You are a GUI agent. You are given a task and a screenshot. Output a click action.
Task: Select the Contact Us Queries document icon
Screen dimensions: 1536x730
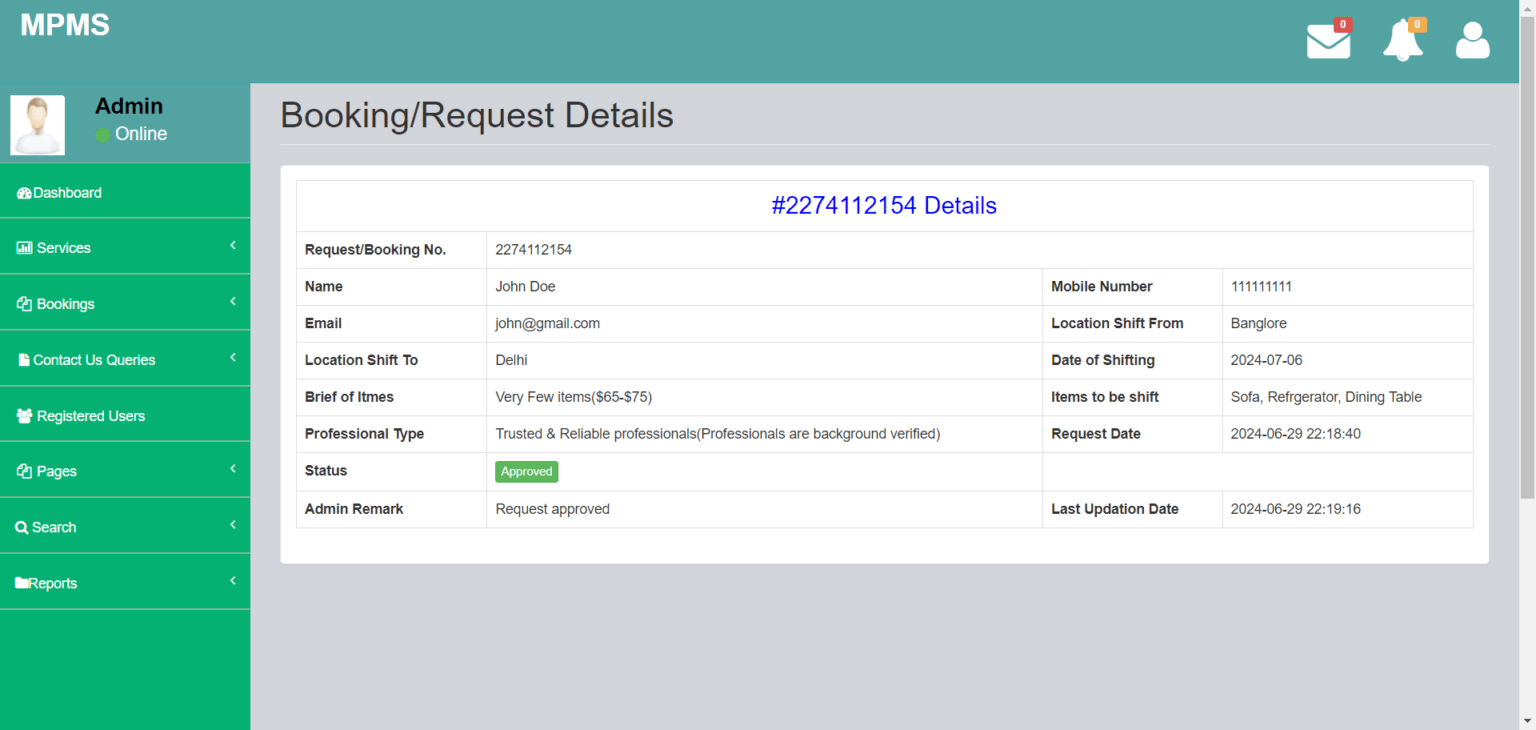point(22,358)
